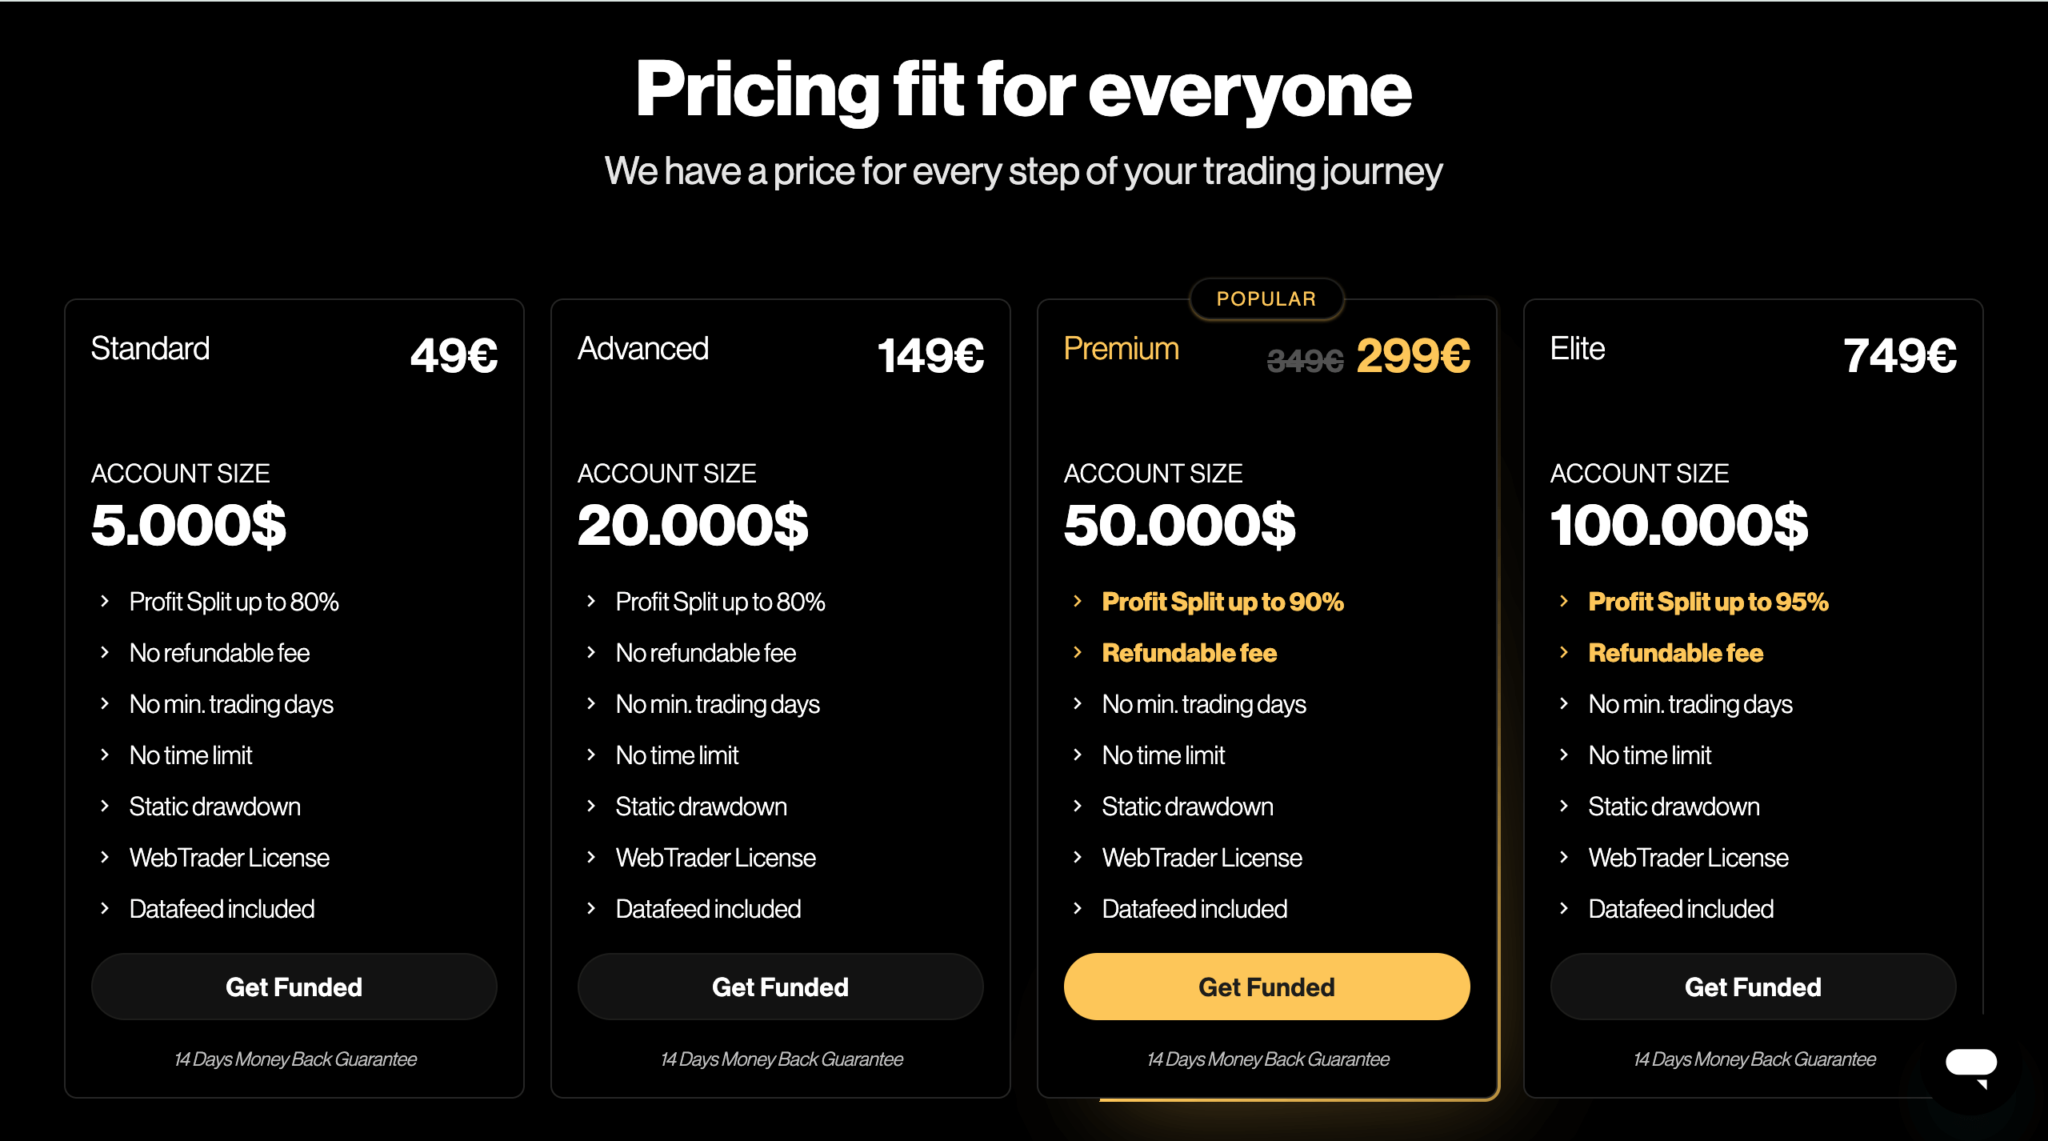The height and width of the screenshot is (1141, 2048).
Task: Click Get Funded on the Premium card
Action: pos(1266,987)
